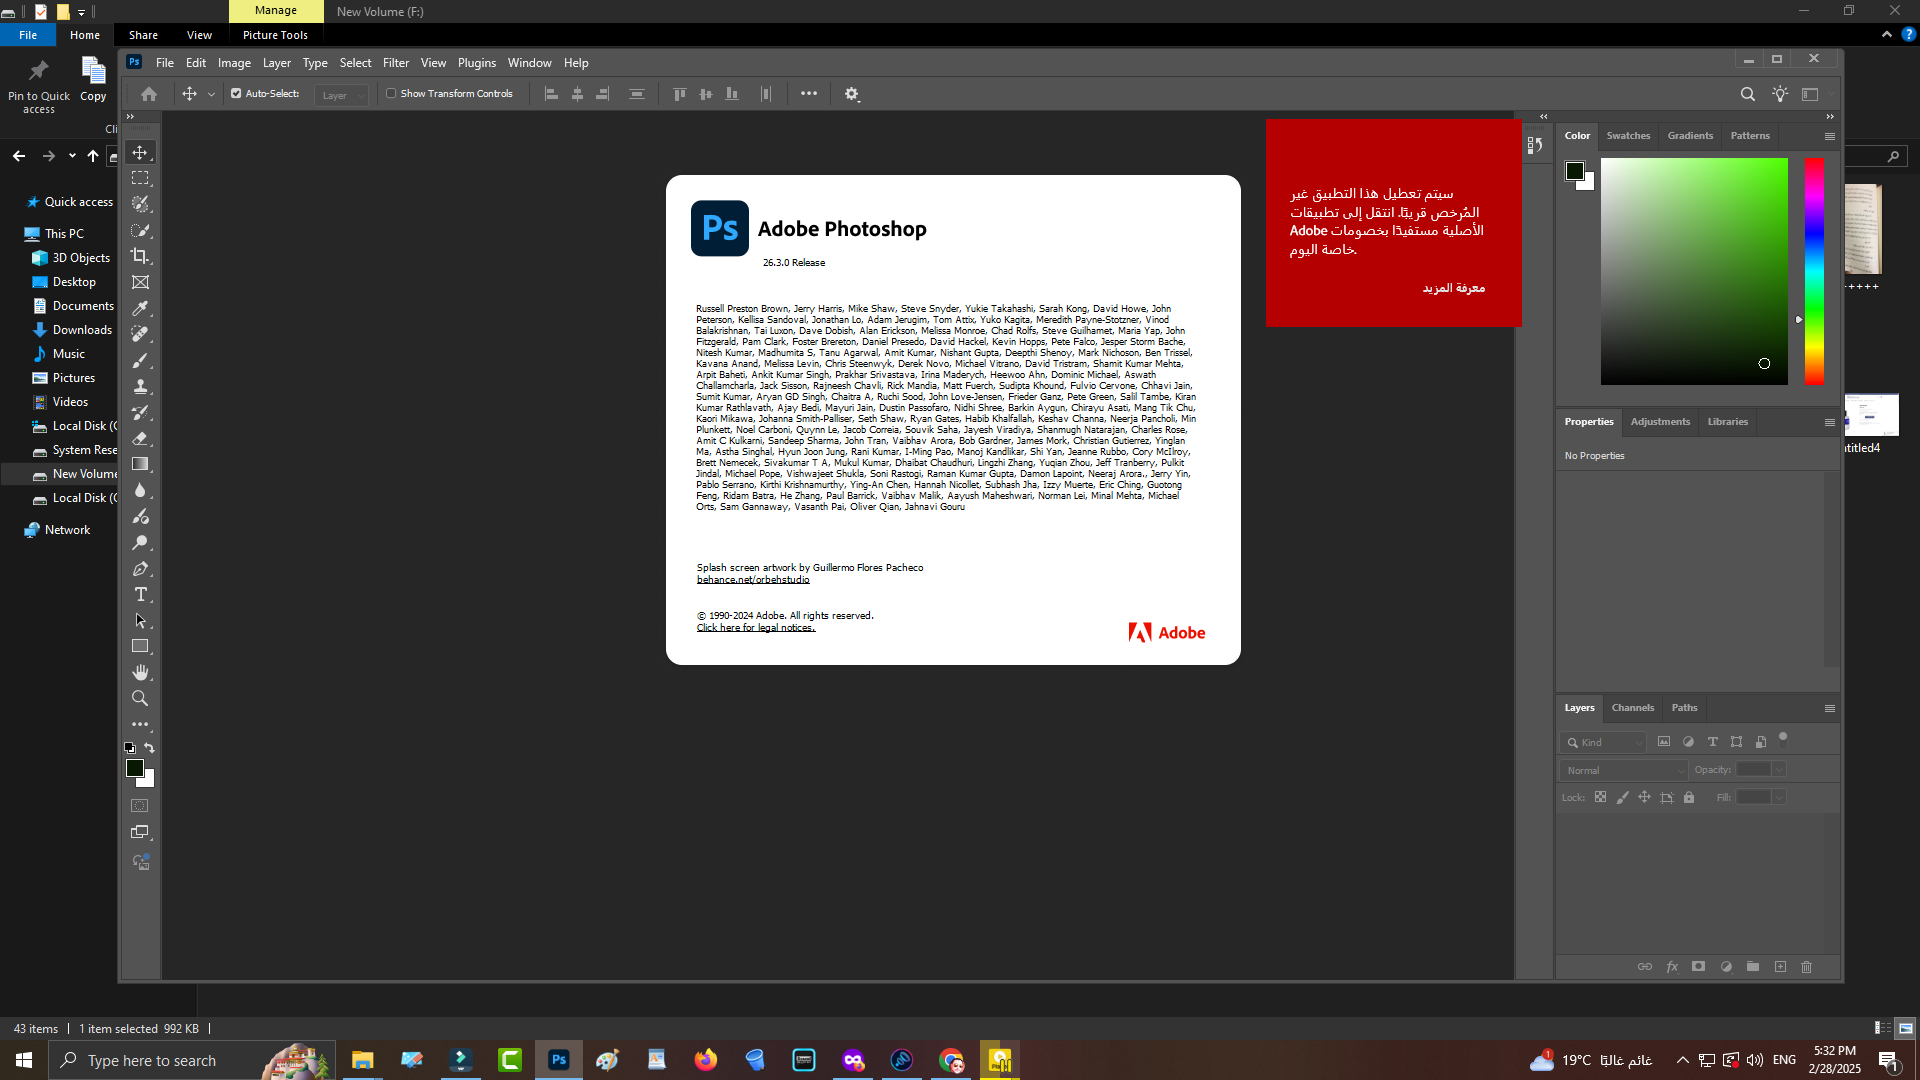This screenshot has height=1080, width=1920.
Task: Select the Gradient tool
Action: pyautogui.click(x=140, y=464)
